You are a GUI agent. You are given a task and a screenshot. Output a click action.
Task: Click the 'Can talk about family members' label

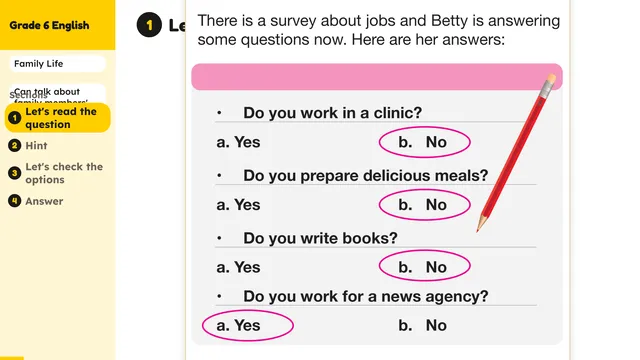57,93
